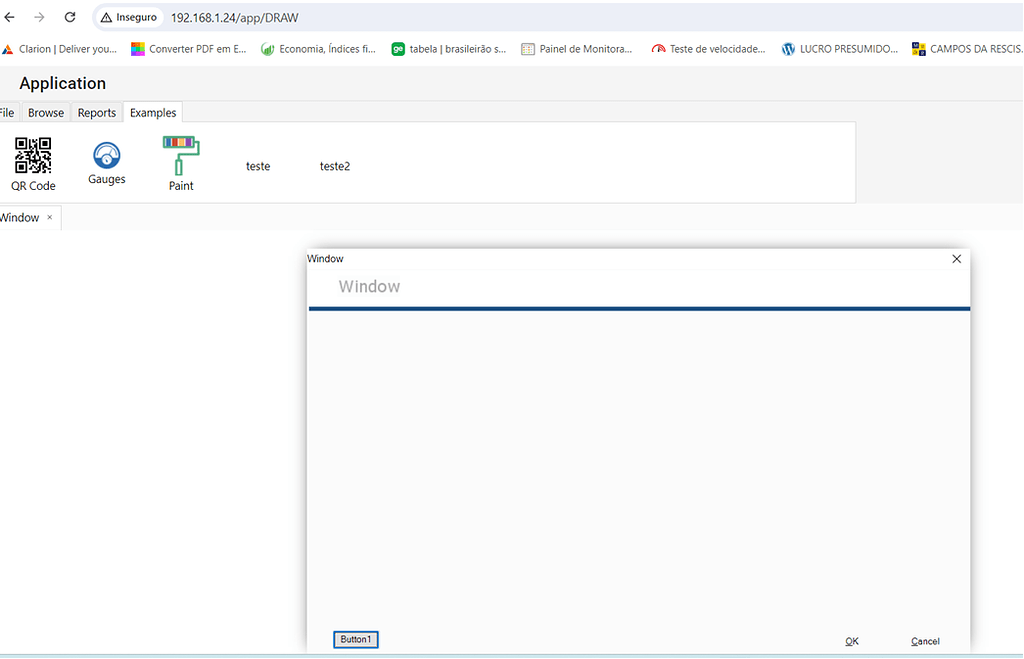Launch the Paint tool
The height and width of the screenshot is (659, 1024).
pyautogui.click(x=181, y=163)
